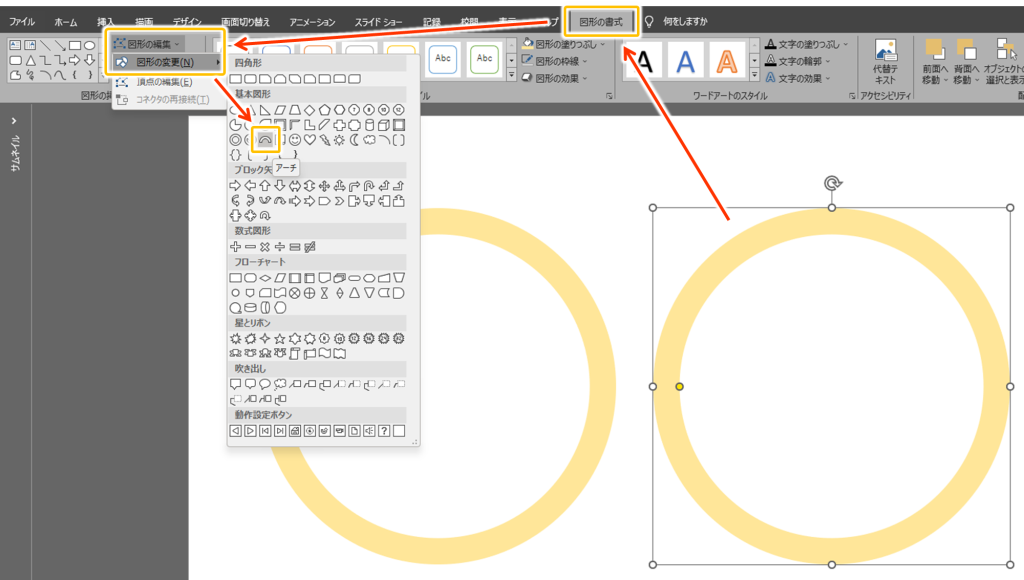Image resolution: width=1024 pixels, height=580 pixels.
Task: Click 頂点の編集 menu entry
Action: coord(164,81)
